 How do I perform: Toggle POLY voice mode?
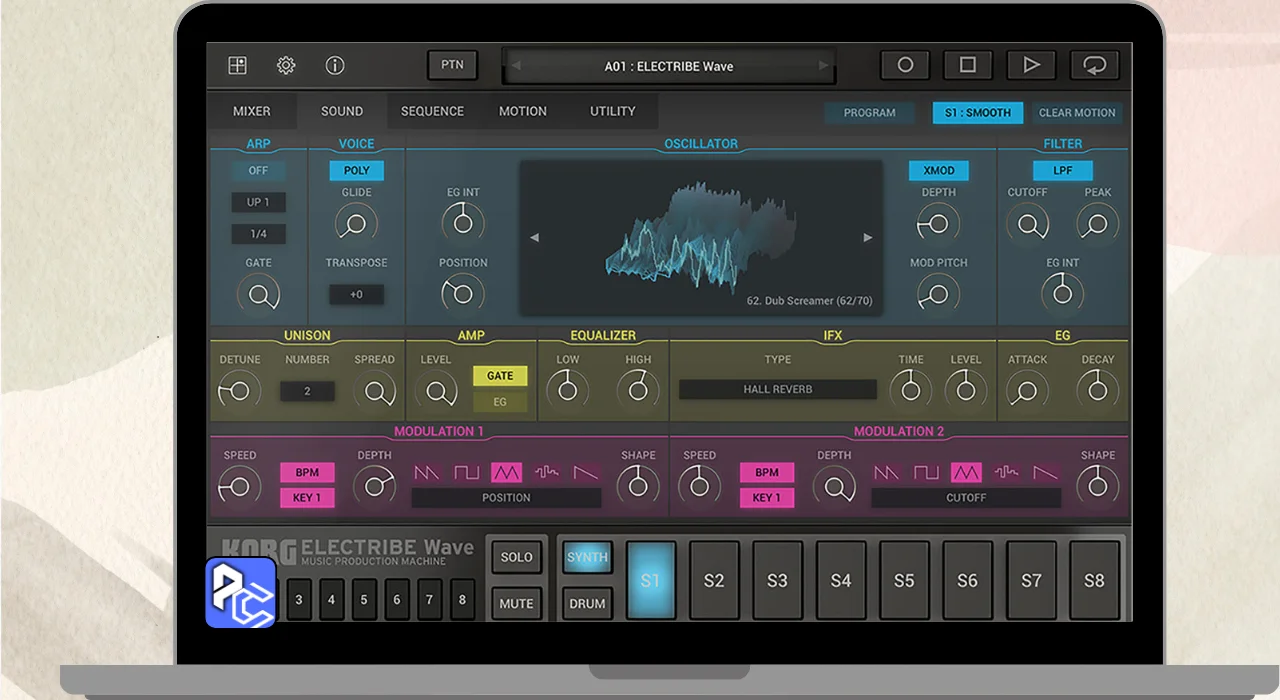click(x=356, y=170)
